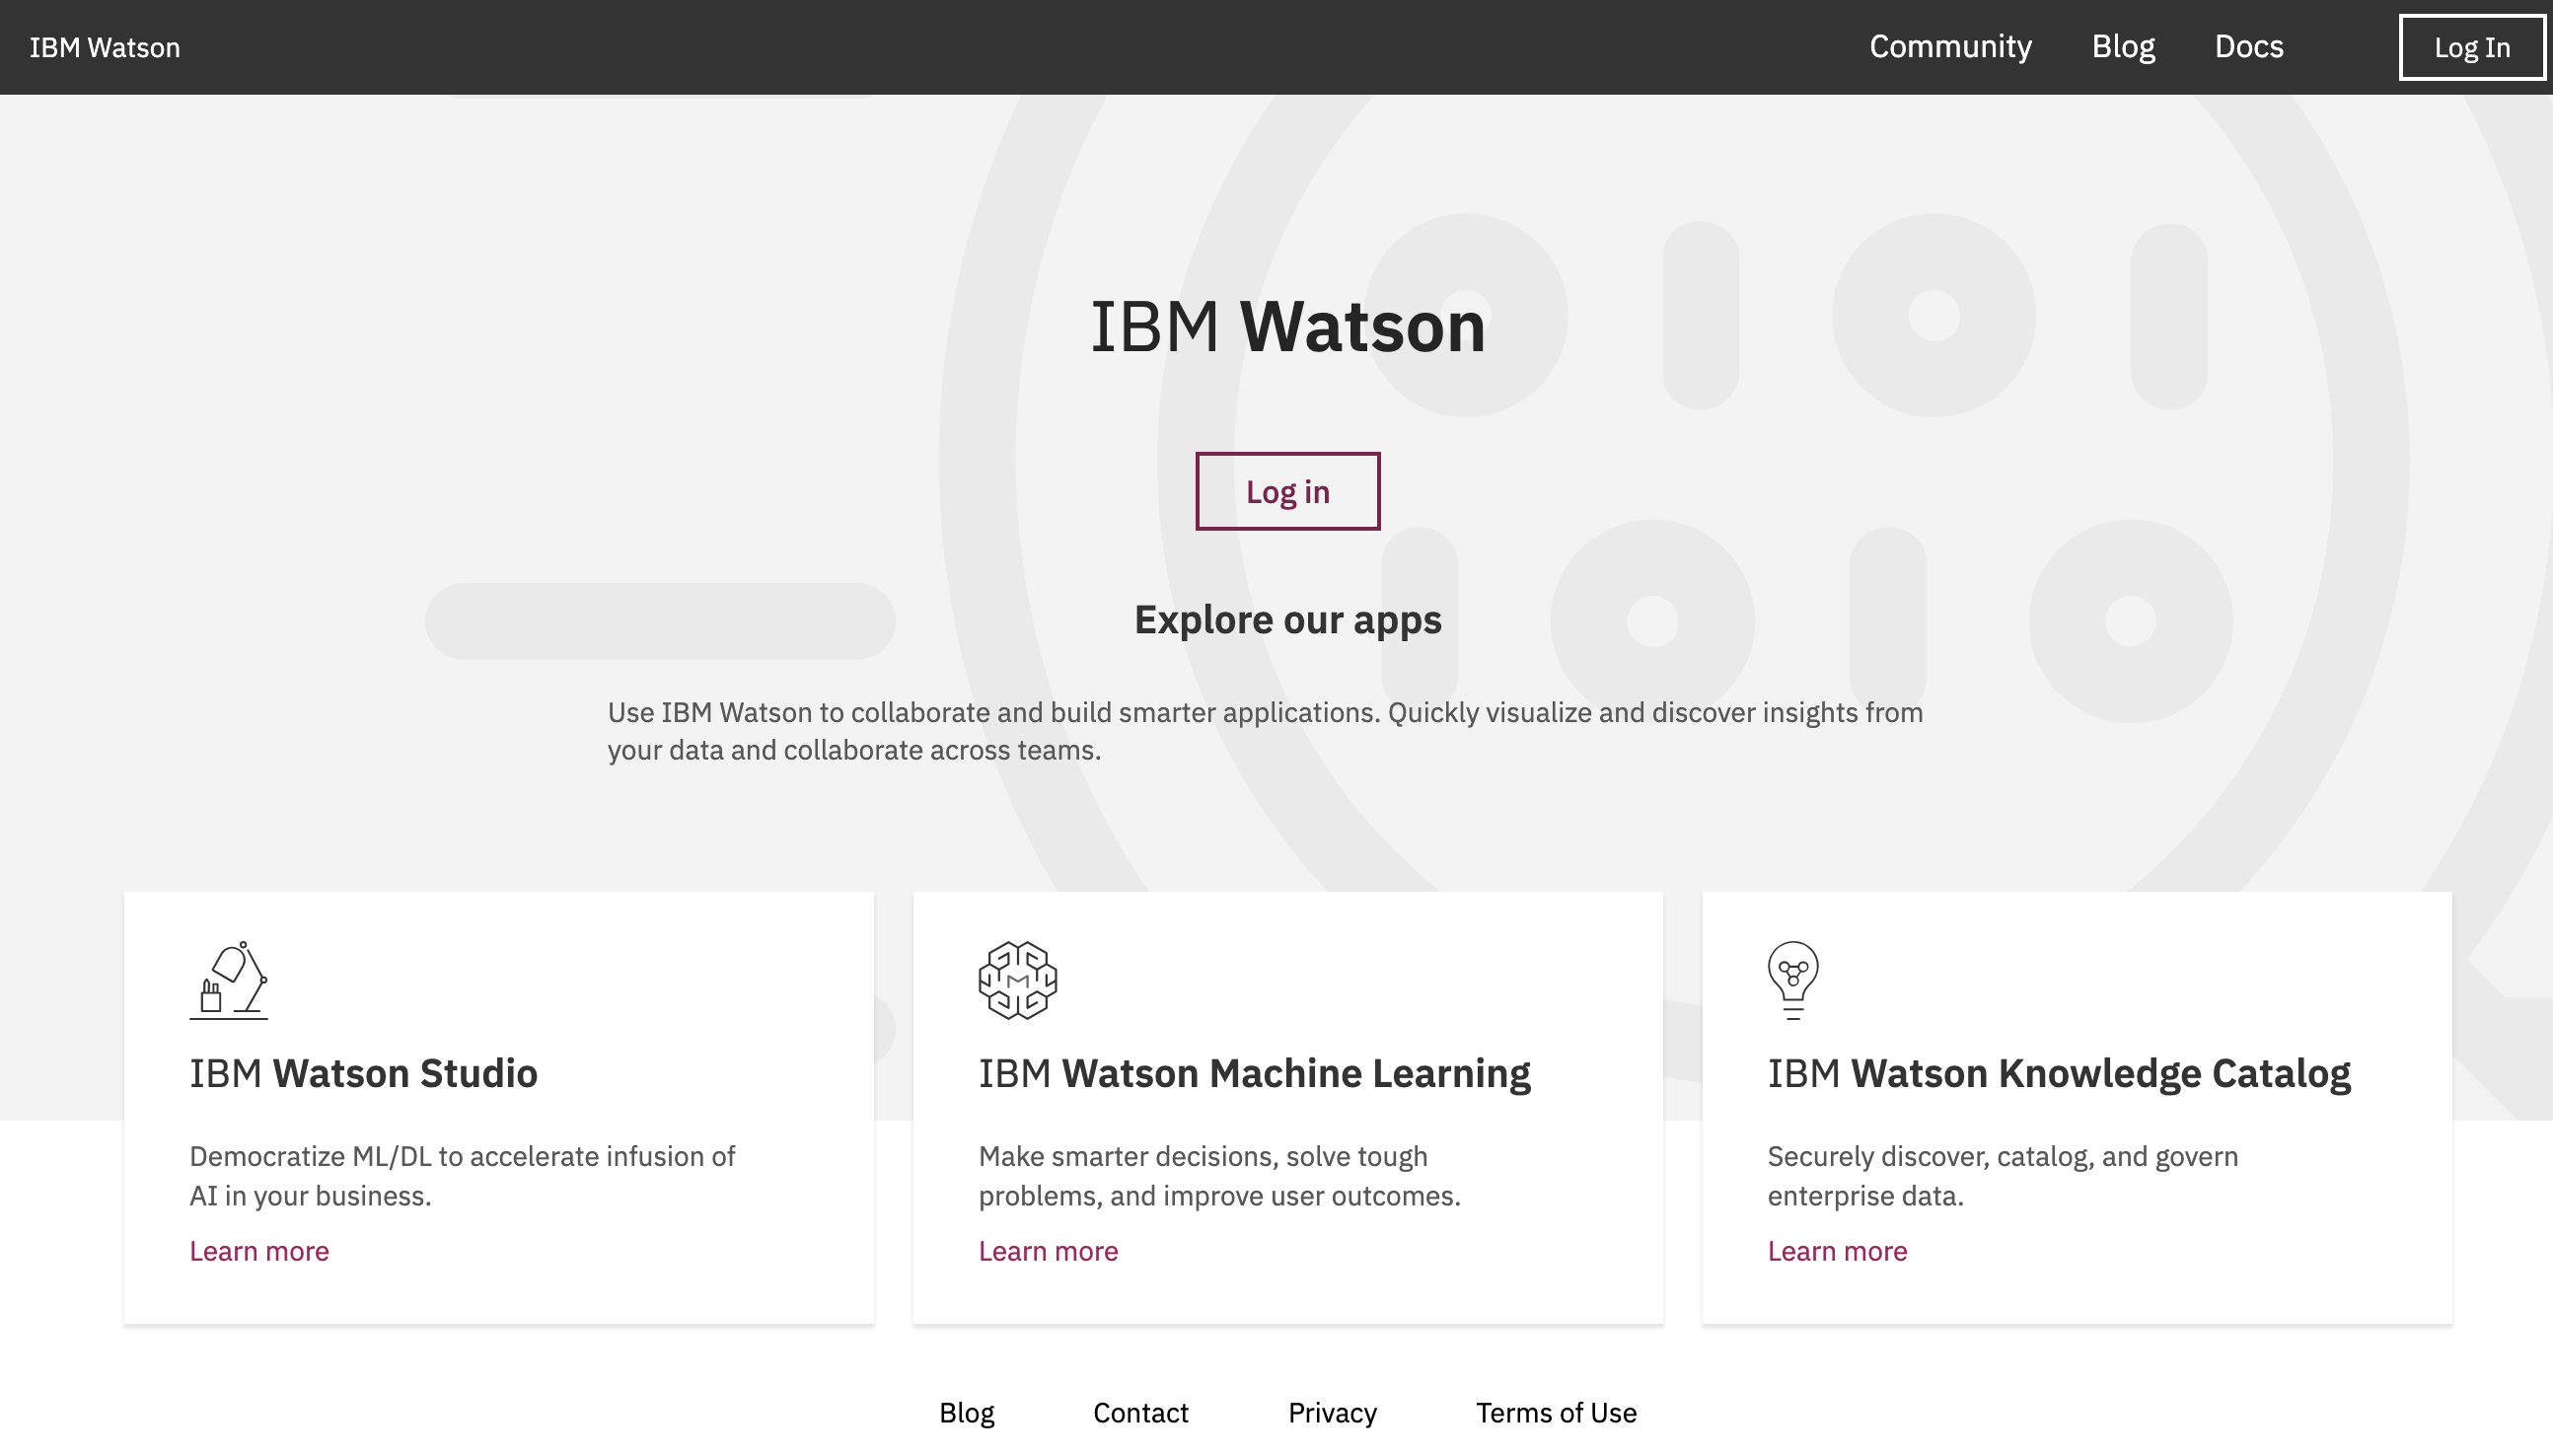Follow Learn more under Watson Studio
The height and width of the screenshot is (1456, 2553).
tap(259, 1251)
